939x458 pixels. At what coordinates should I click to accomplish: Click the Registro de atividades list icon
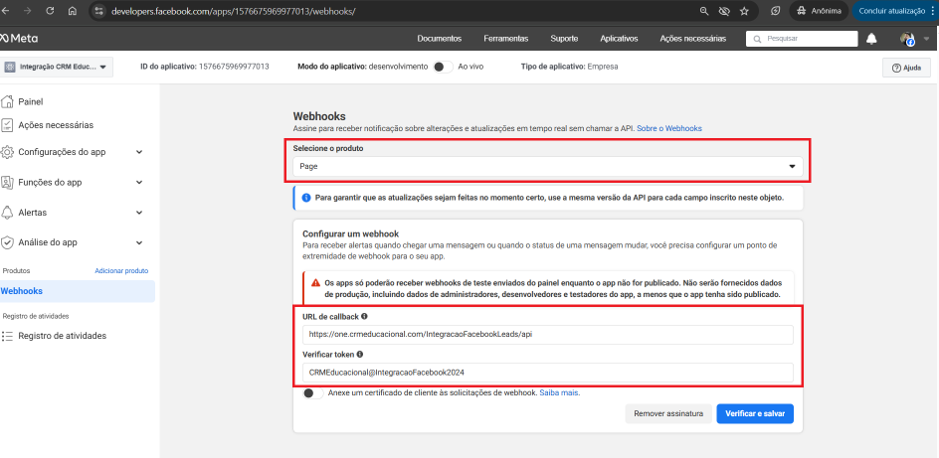tap(7, 336)
